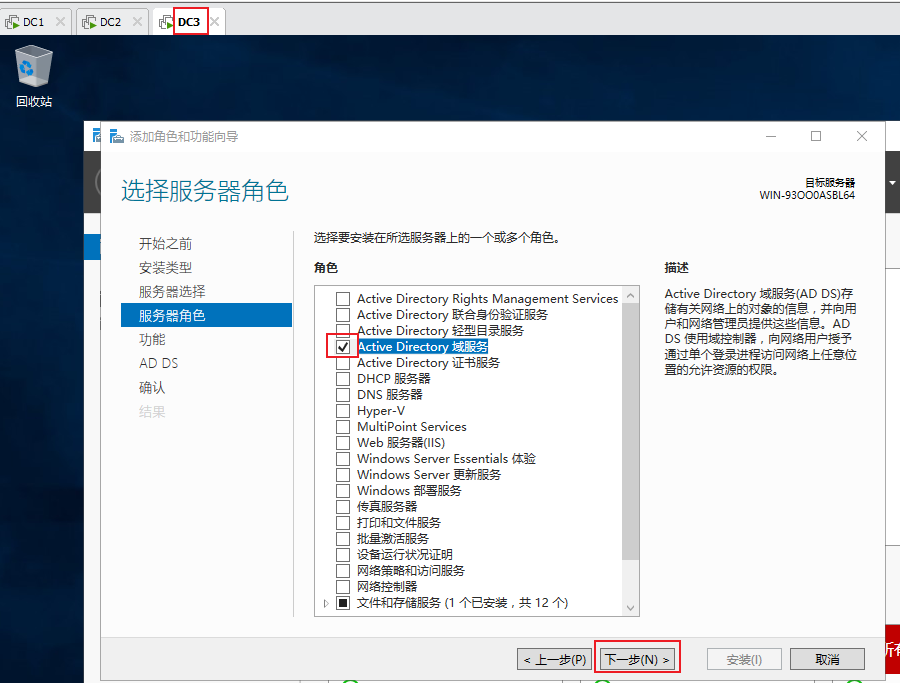The height and width of the screenshot is (683, 900).
Task: Click the roles list scroll-up arrow
Action: [630, 295]
